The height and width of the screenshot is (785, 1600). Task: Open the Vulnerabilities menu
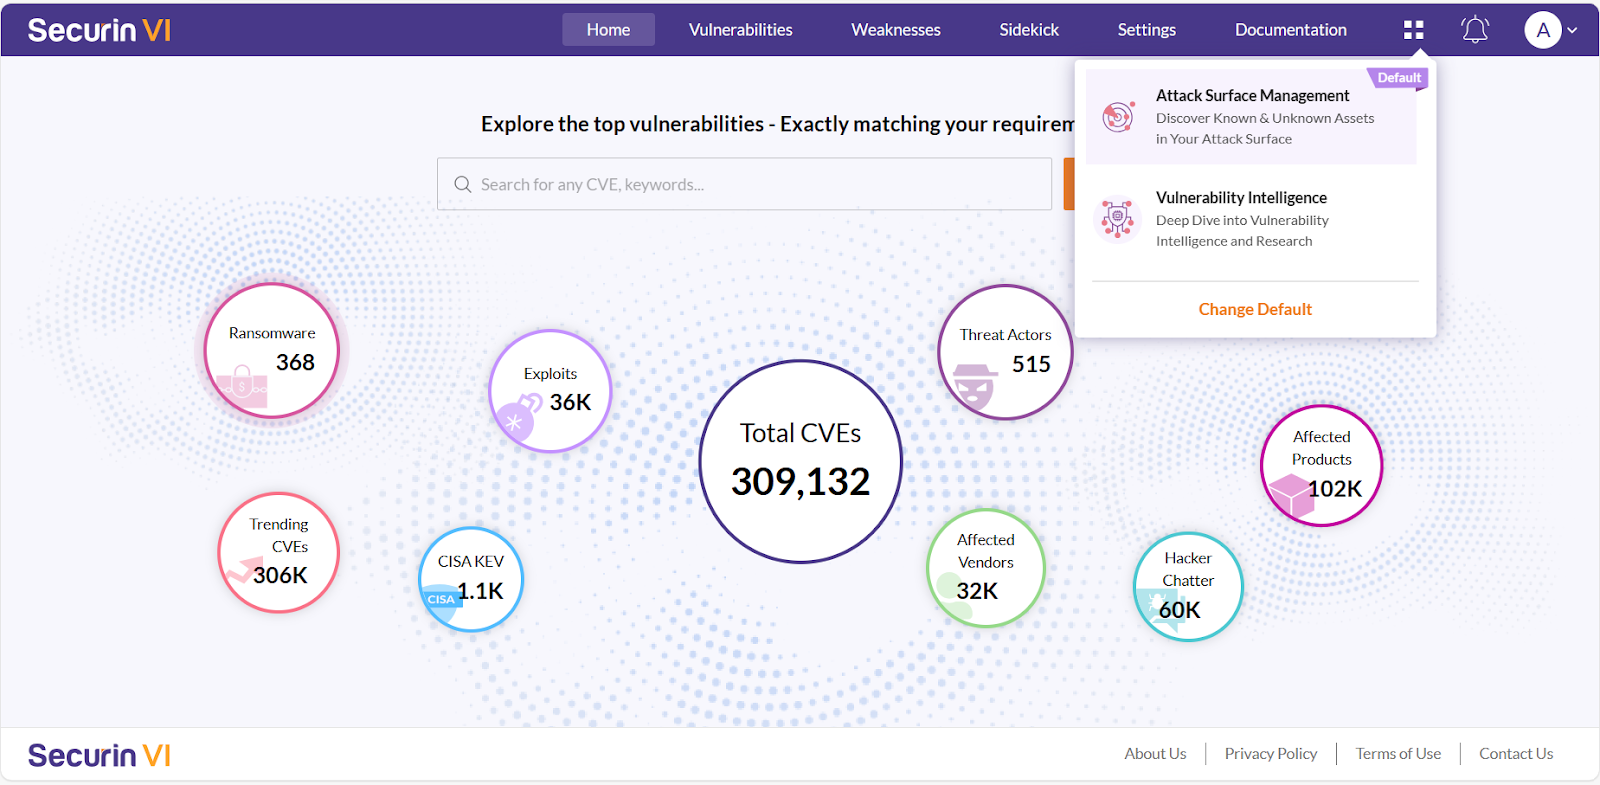740,30
